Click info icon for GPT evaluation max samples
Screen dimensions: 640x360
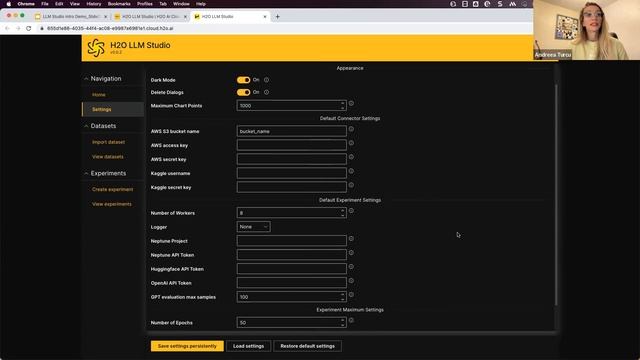pyautogui.click(x=351, y=295)
